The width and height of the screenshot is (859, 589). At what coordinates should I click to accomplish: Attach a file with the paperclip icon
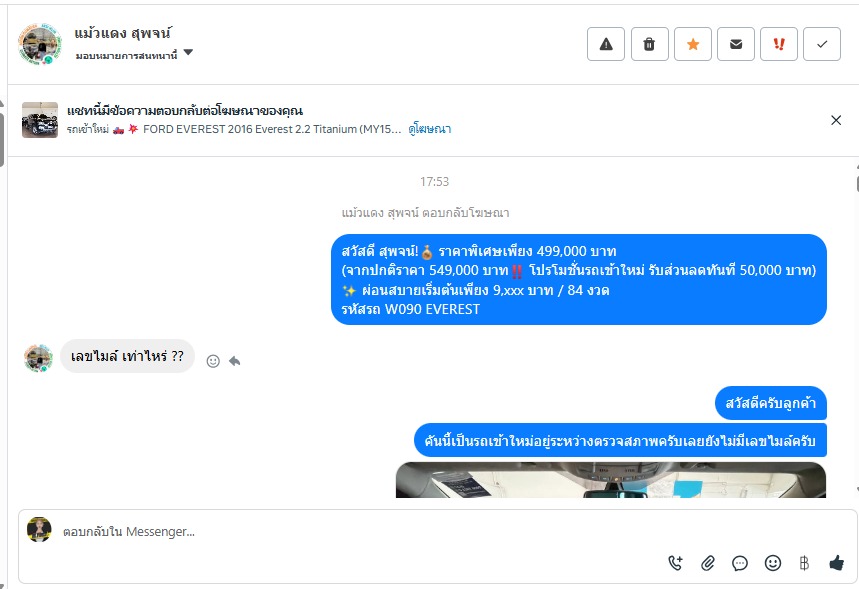pyautogui.click(x=708, y=563)
